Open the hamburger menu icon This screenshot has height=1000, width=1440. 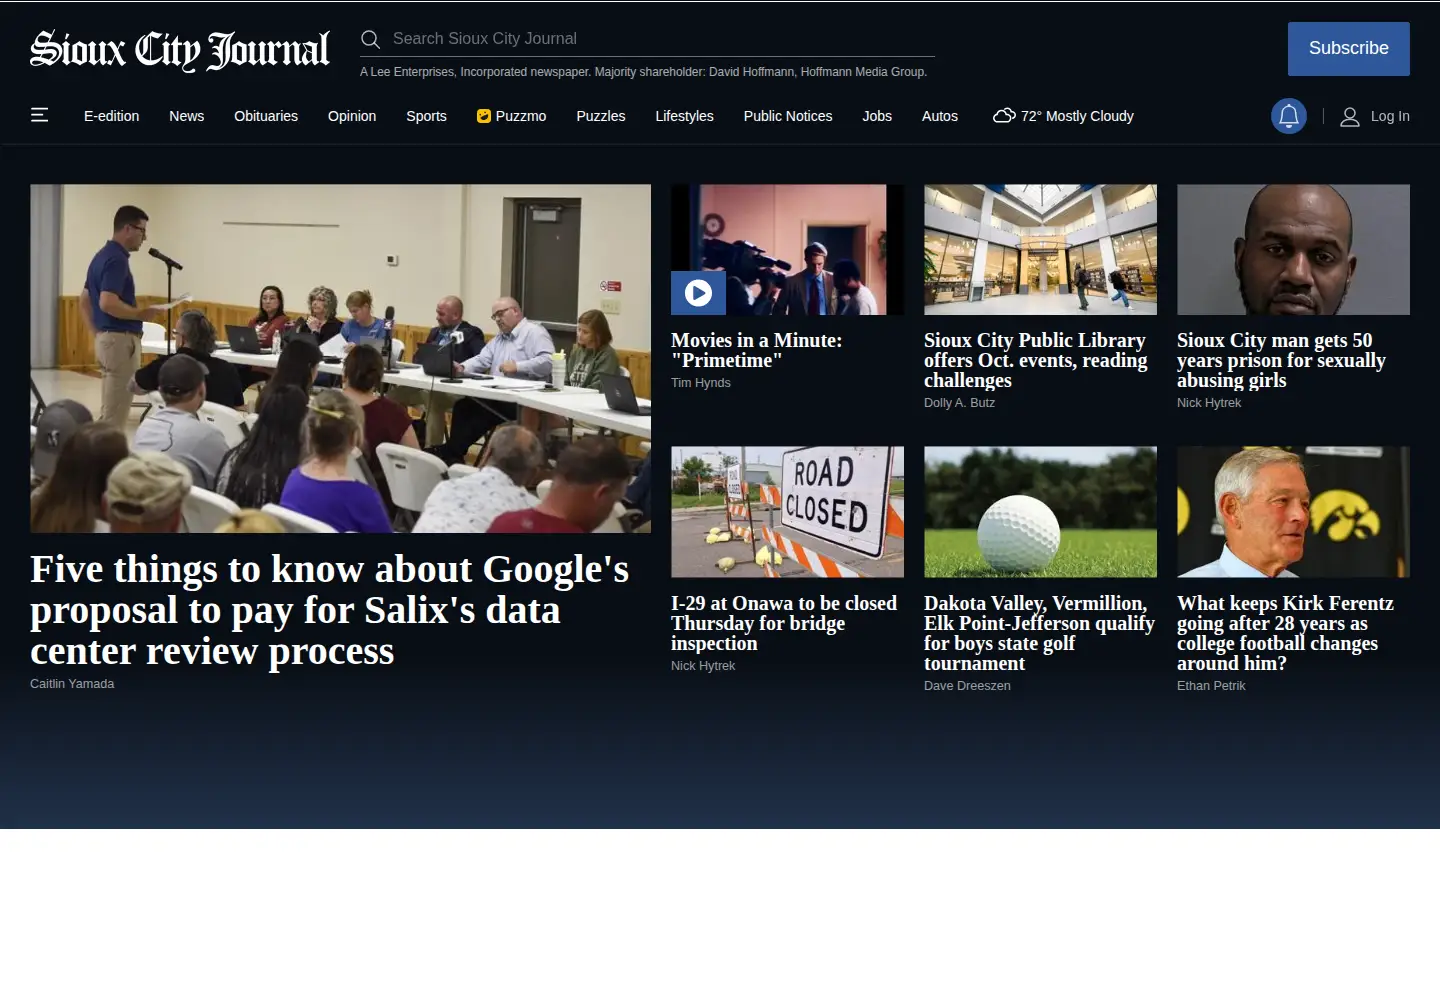point(40,115)
